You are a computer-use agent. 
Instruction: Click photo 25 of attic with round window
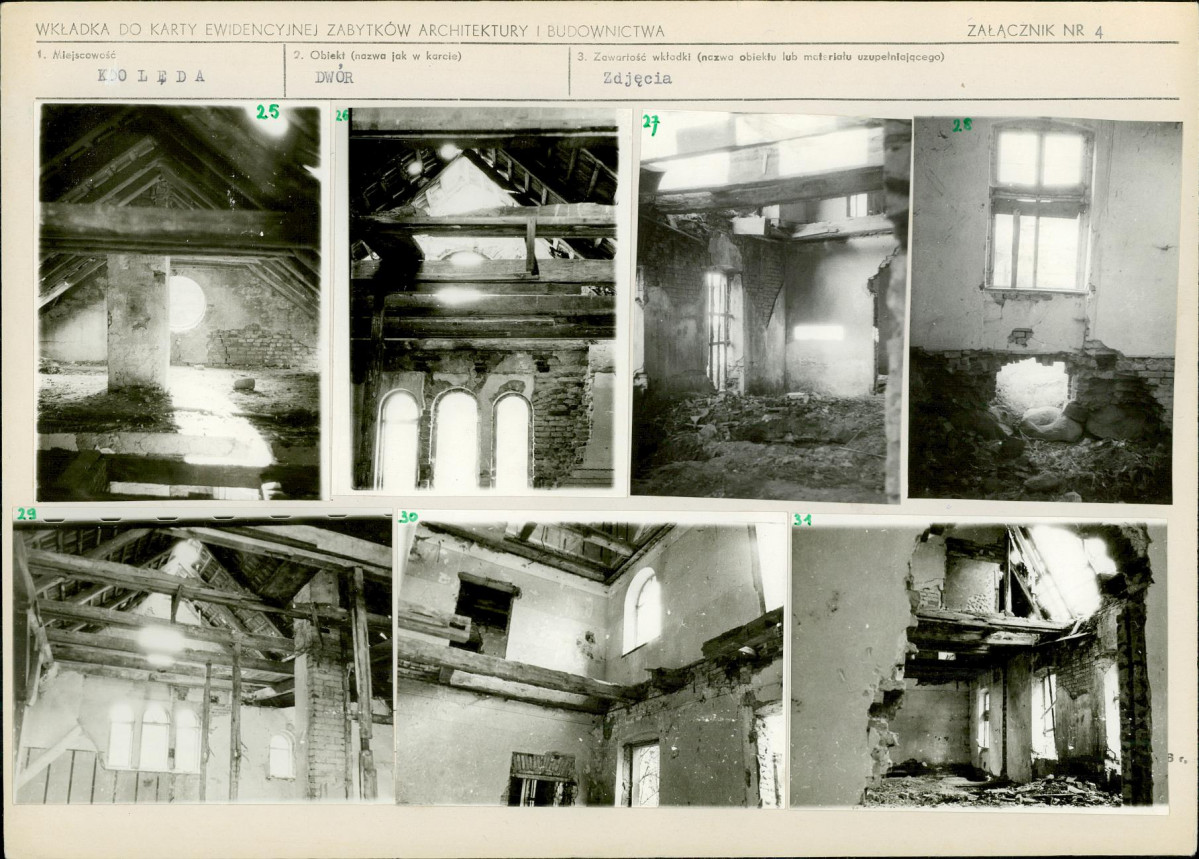pos(179,302)
